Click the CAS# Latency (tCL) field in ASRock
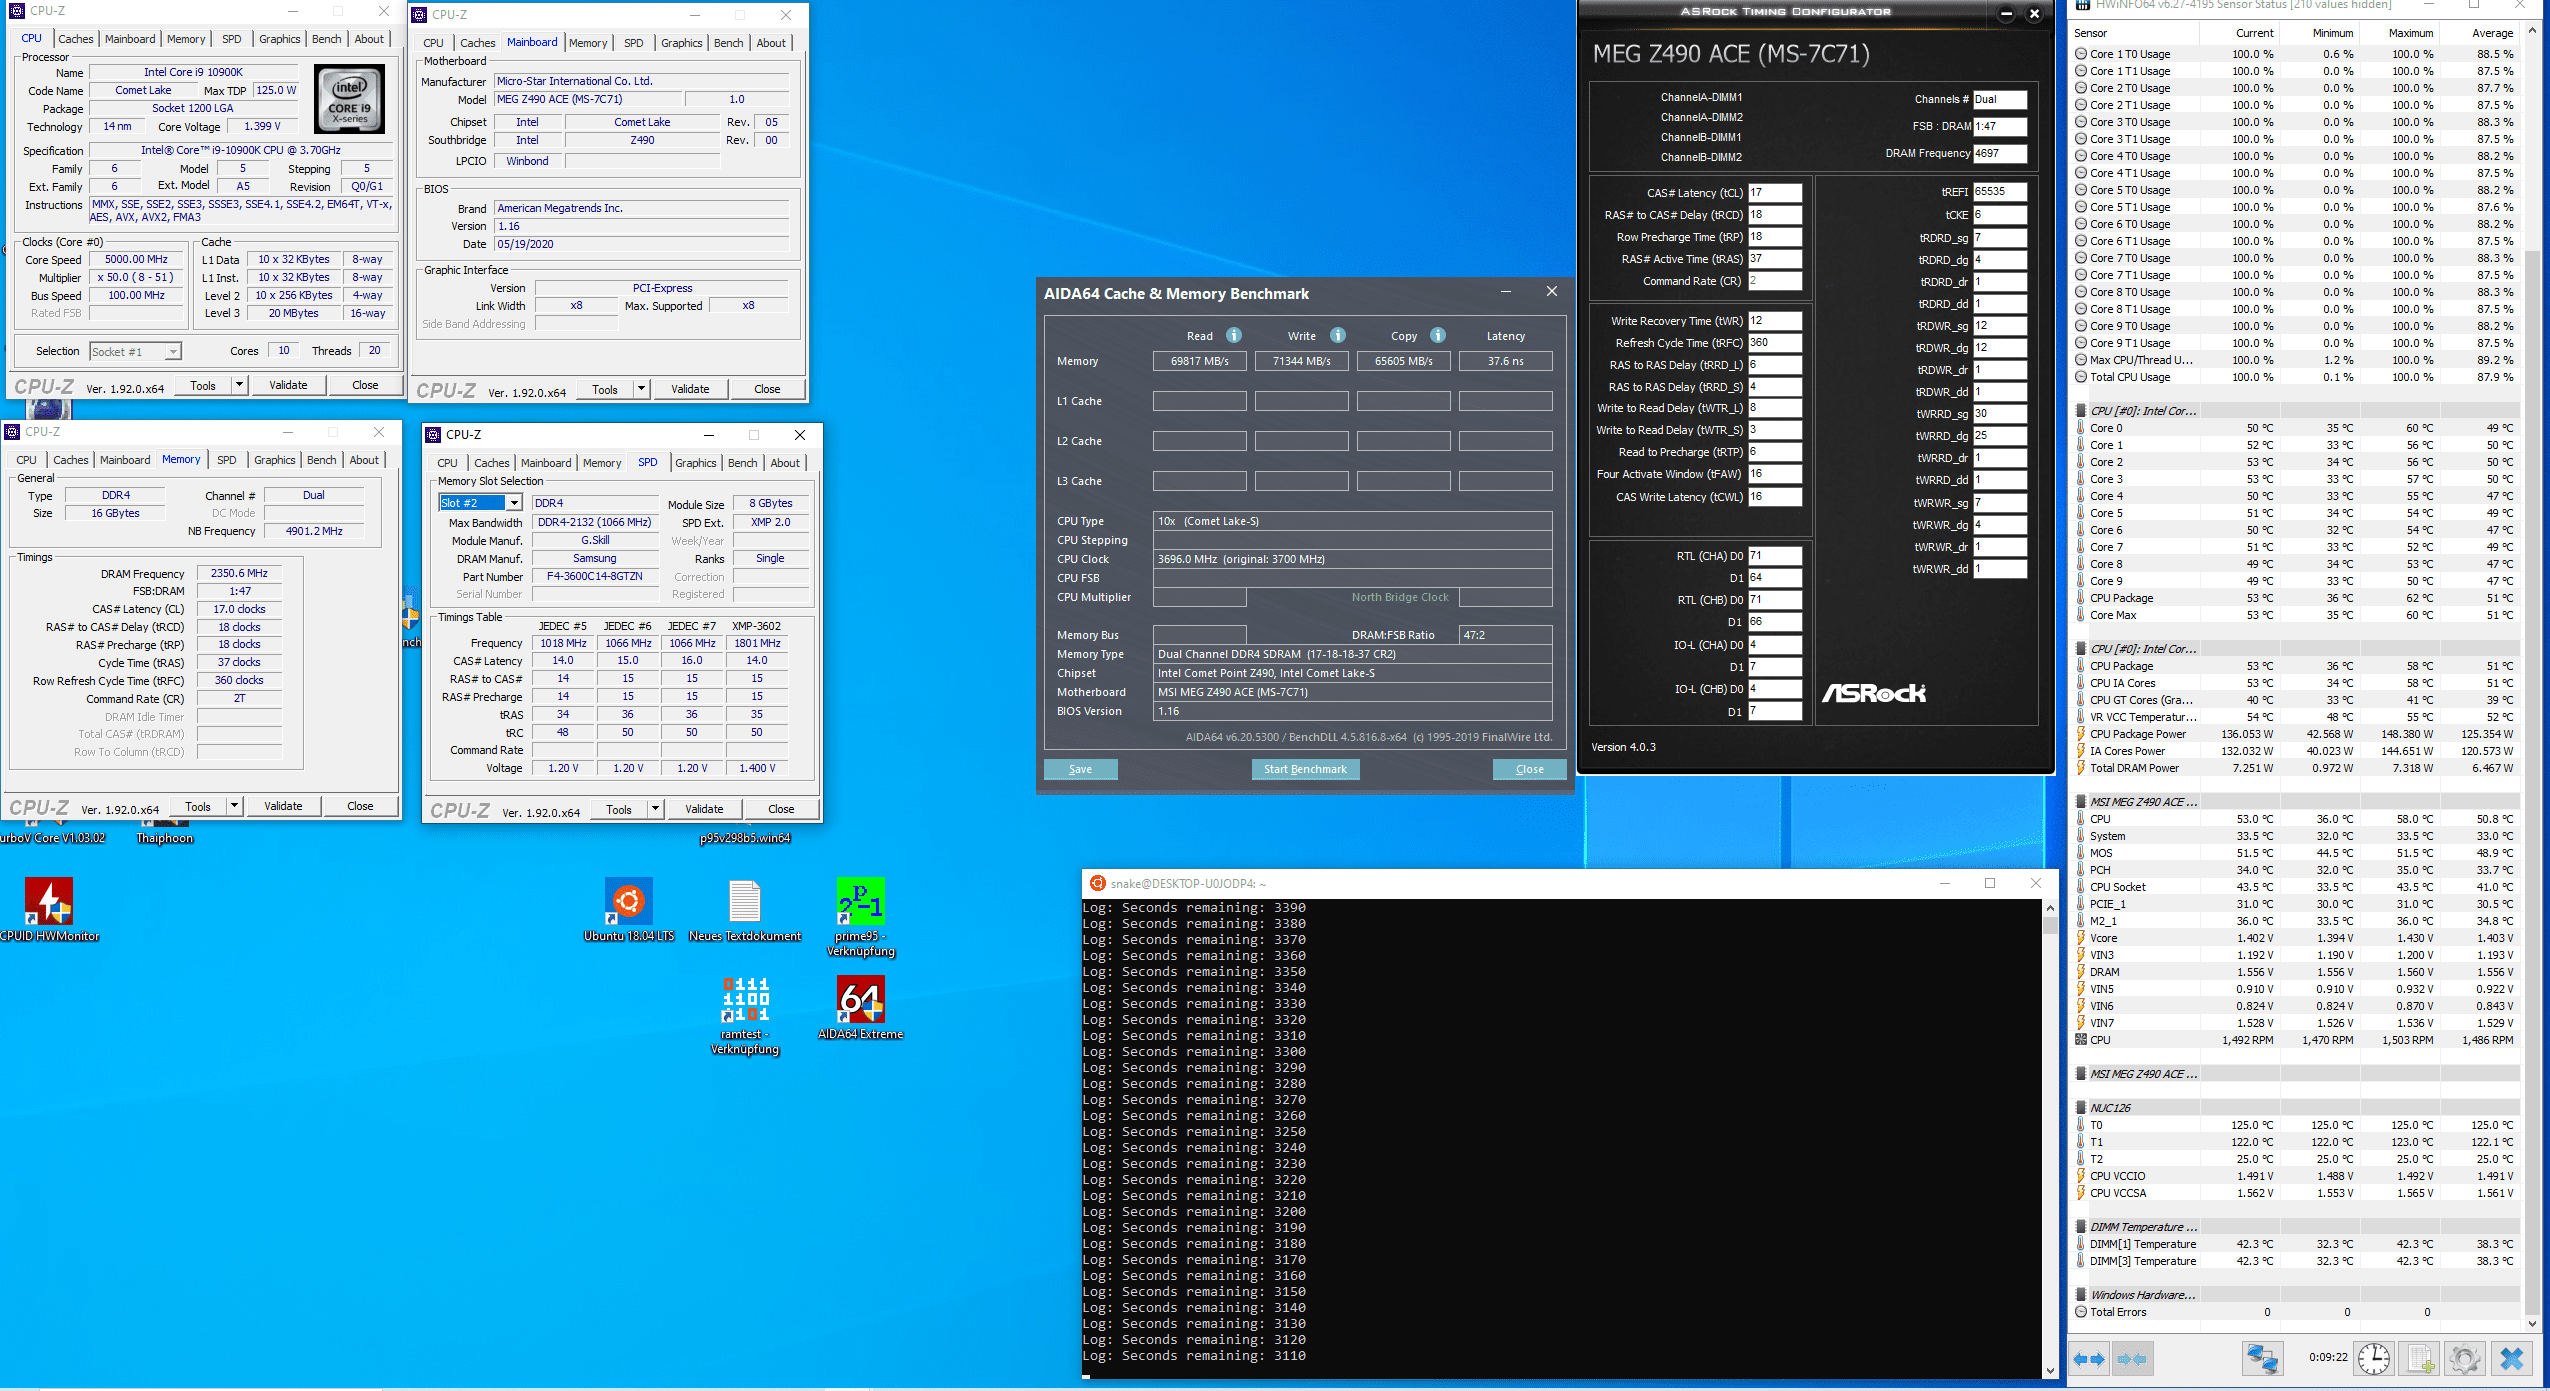 (x=1774, y=193)
